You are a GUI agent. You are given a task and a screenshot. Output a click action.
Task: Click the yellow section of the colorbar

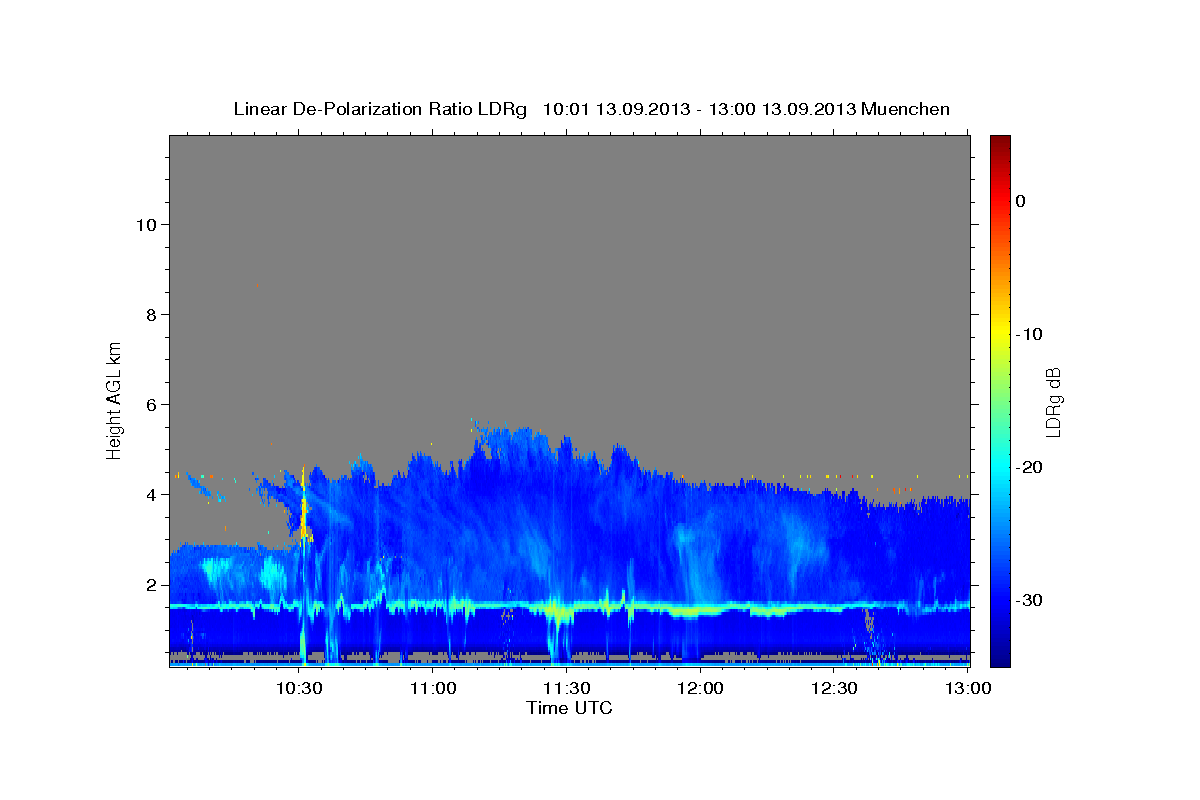click(1000, 334)
